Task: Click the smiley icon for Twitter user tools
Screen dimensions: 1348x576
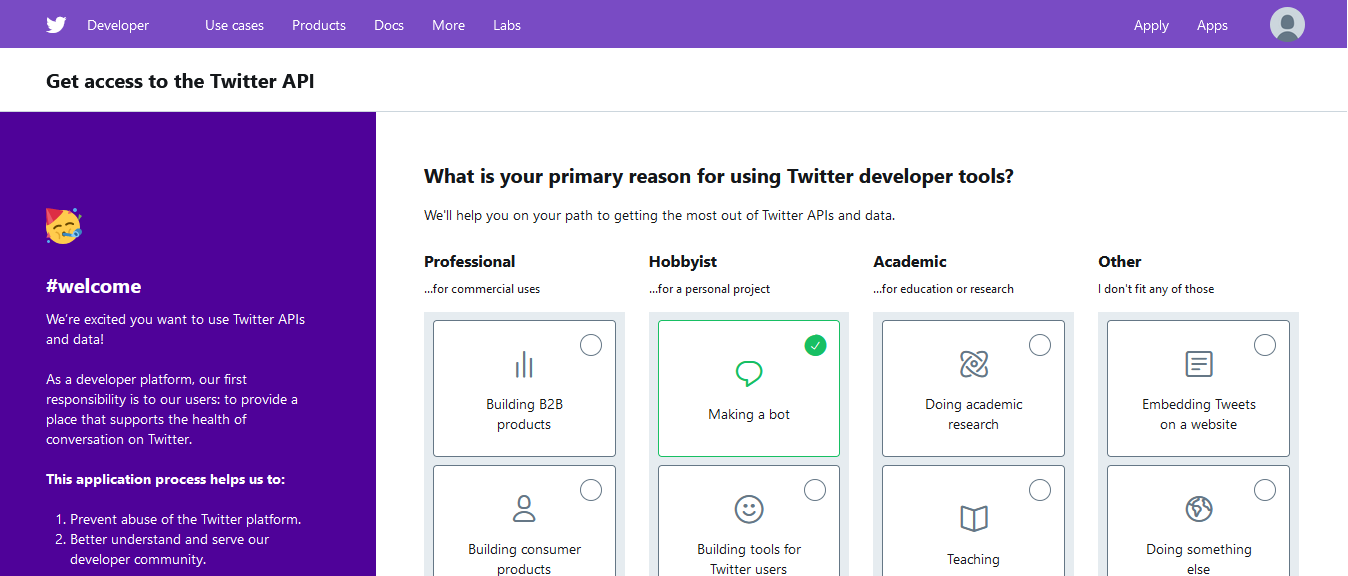Action: point(749,509)
